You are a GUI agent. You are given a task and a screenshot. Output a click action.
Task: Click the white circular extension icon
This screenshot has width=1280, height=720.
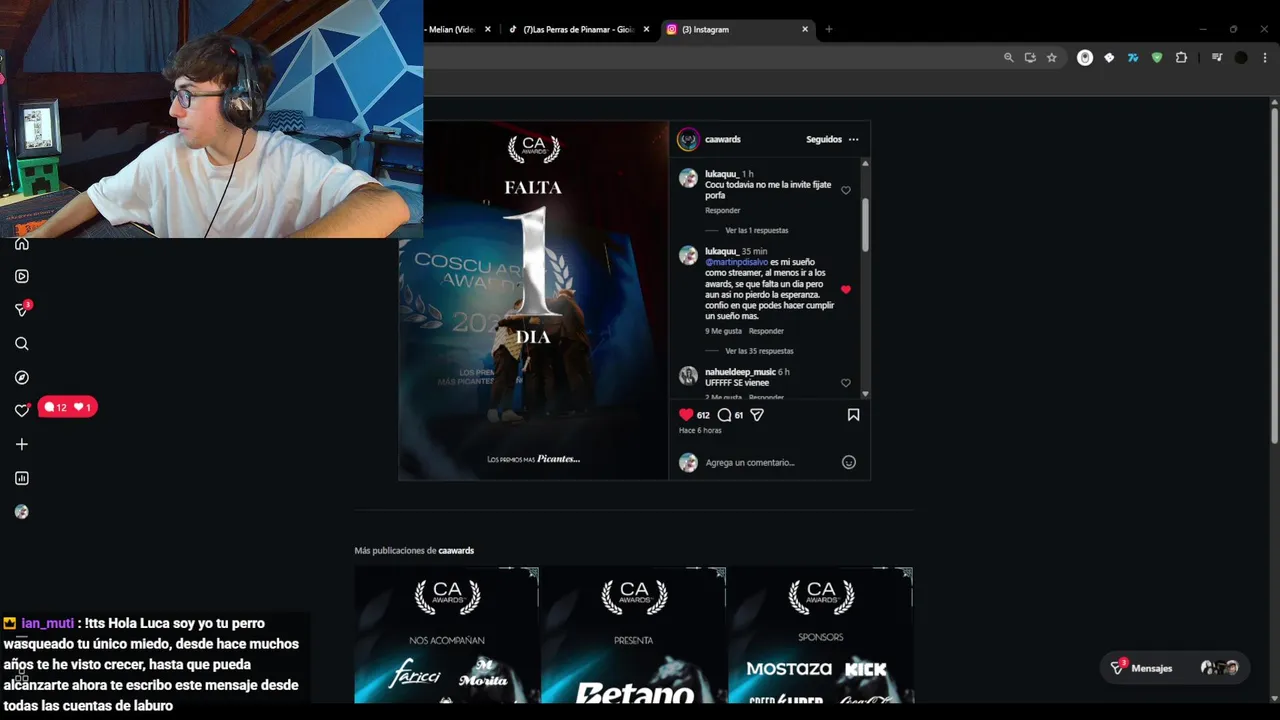pyautogui.click(x=1085, y=58)
